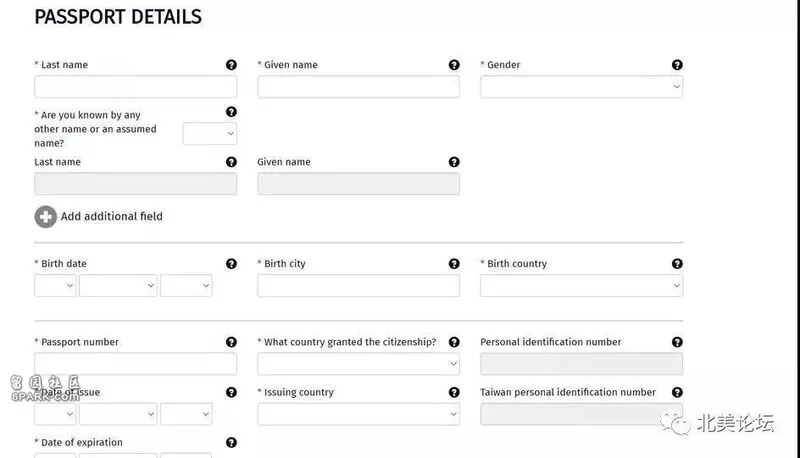Show help for Date of expiration
This screenshot has height=458, width=800.
click(x=231, y=443)
